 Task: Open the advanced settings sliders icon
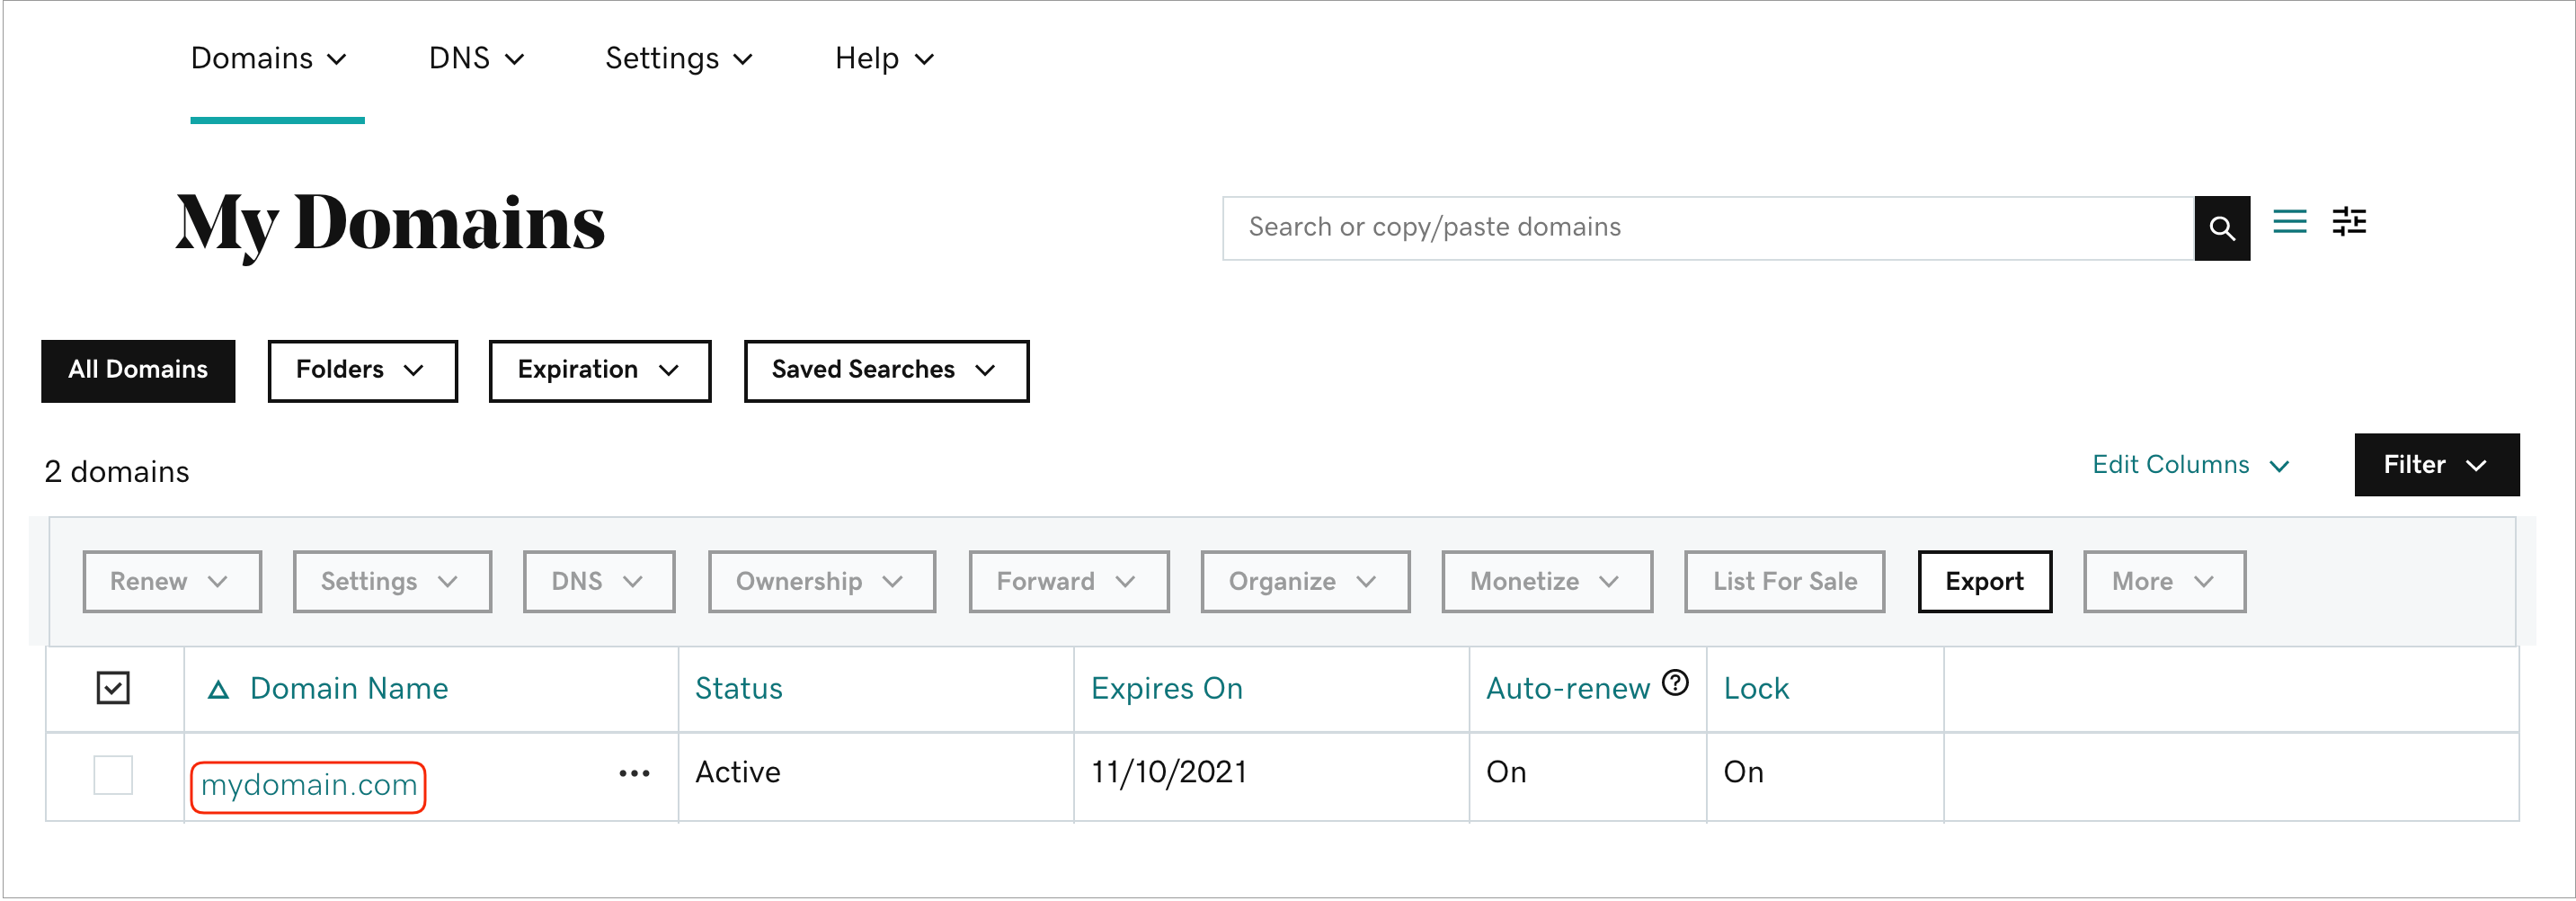point(2348,222)
